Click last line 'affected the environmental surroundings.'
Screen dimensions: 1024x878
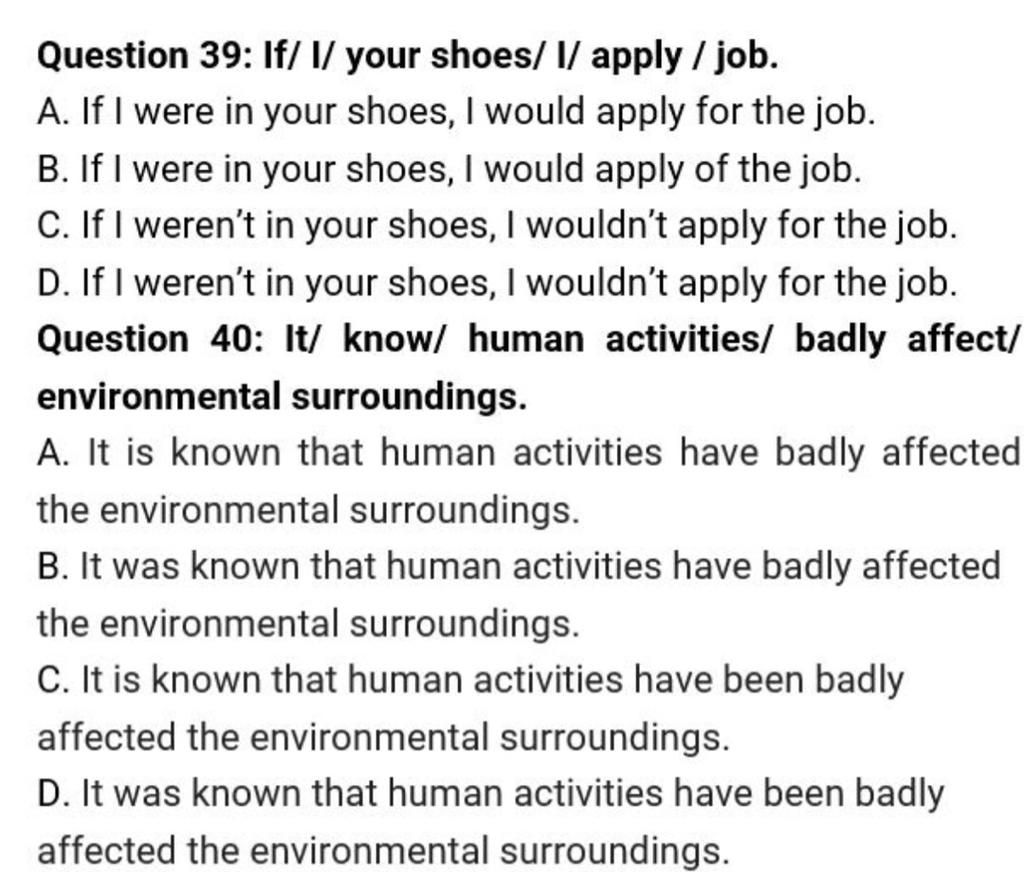pyautogui.click(x=383, y=851)
